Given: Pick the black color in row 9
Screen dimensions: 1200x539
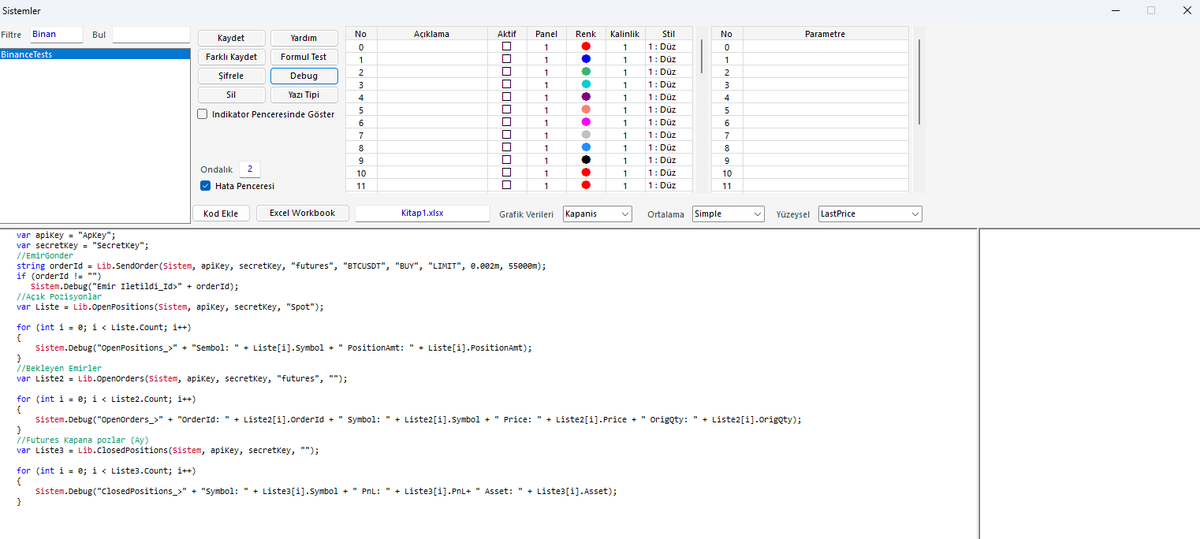Looking at the screenshot, I should [586, 160].
